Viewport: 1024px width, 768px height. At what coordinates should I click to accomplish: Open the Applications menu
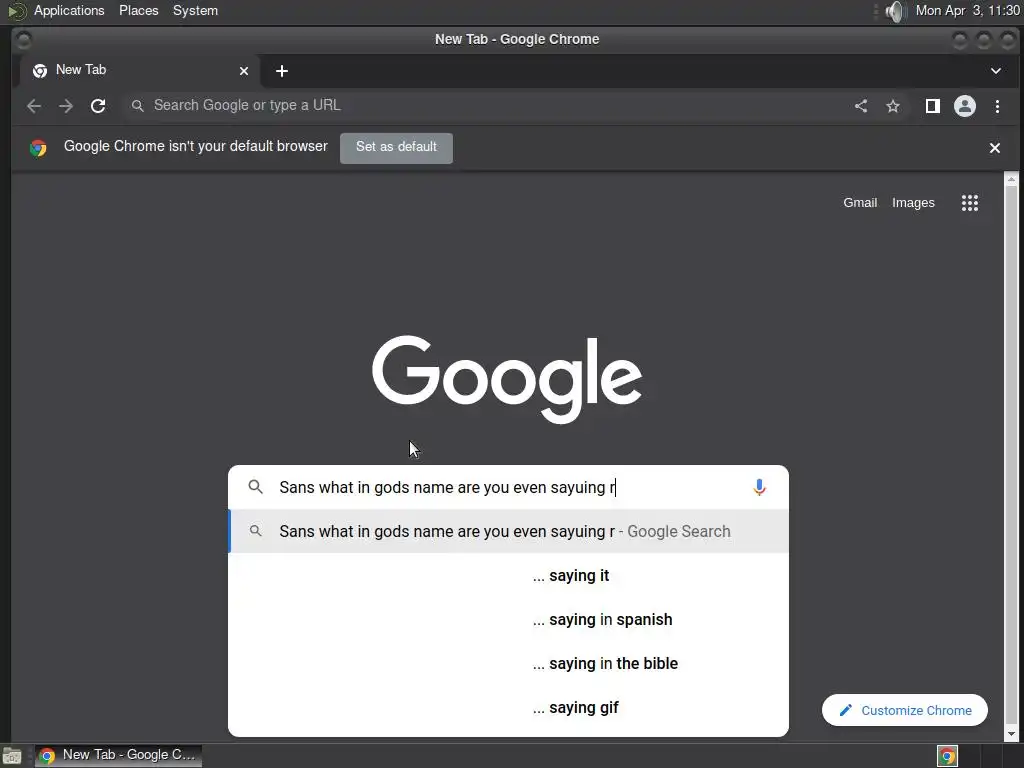(69, 10)
